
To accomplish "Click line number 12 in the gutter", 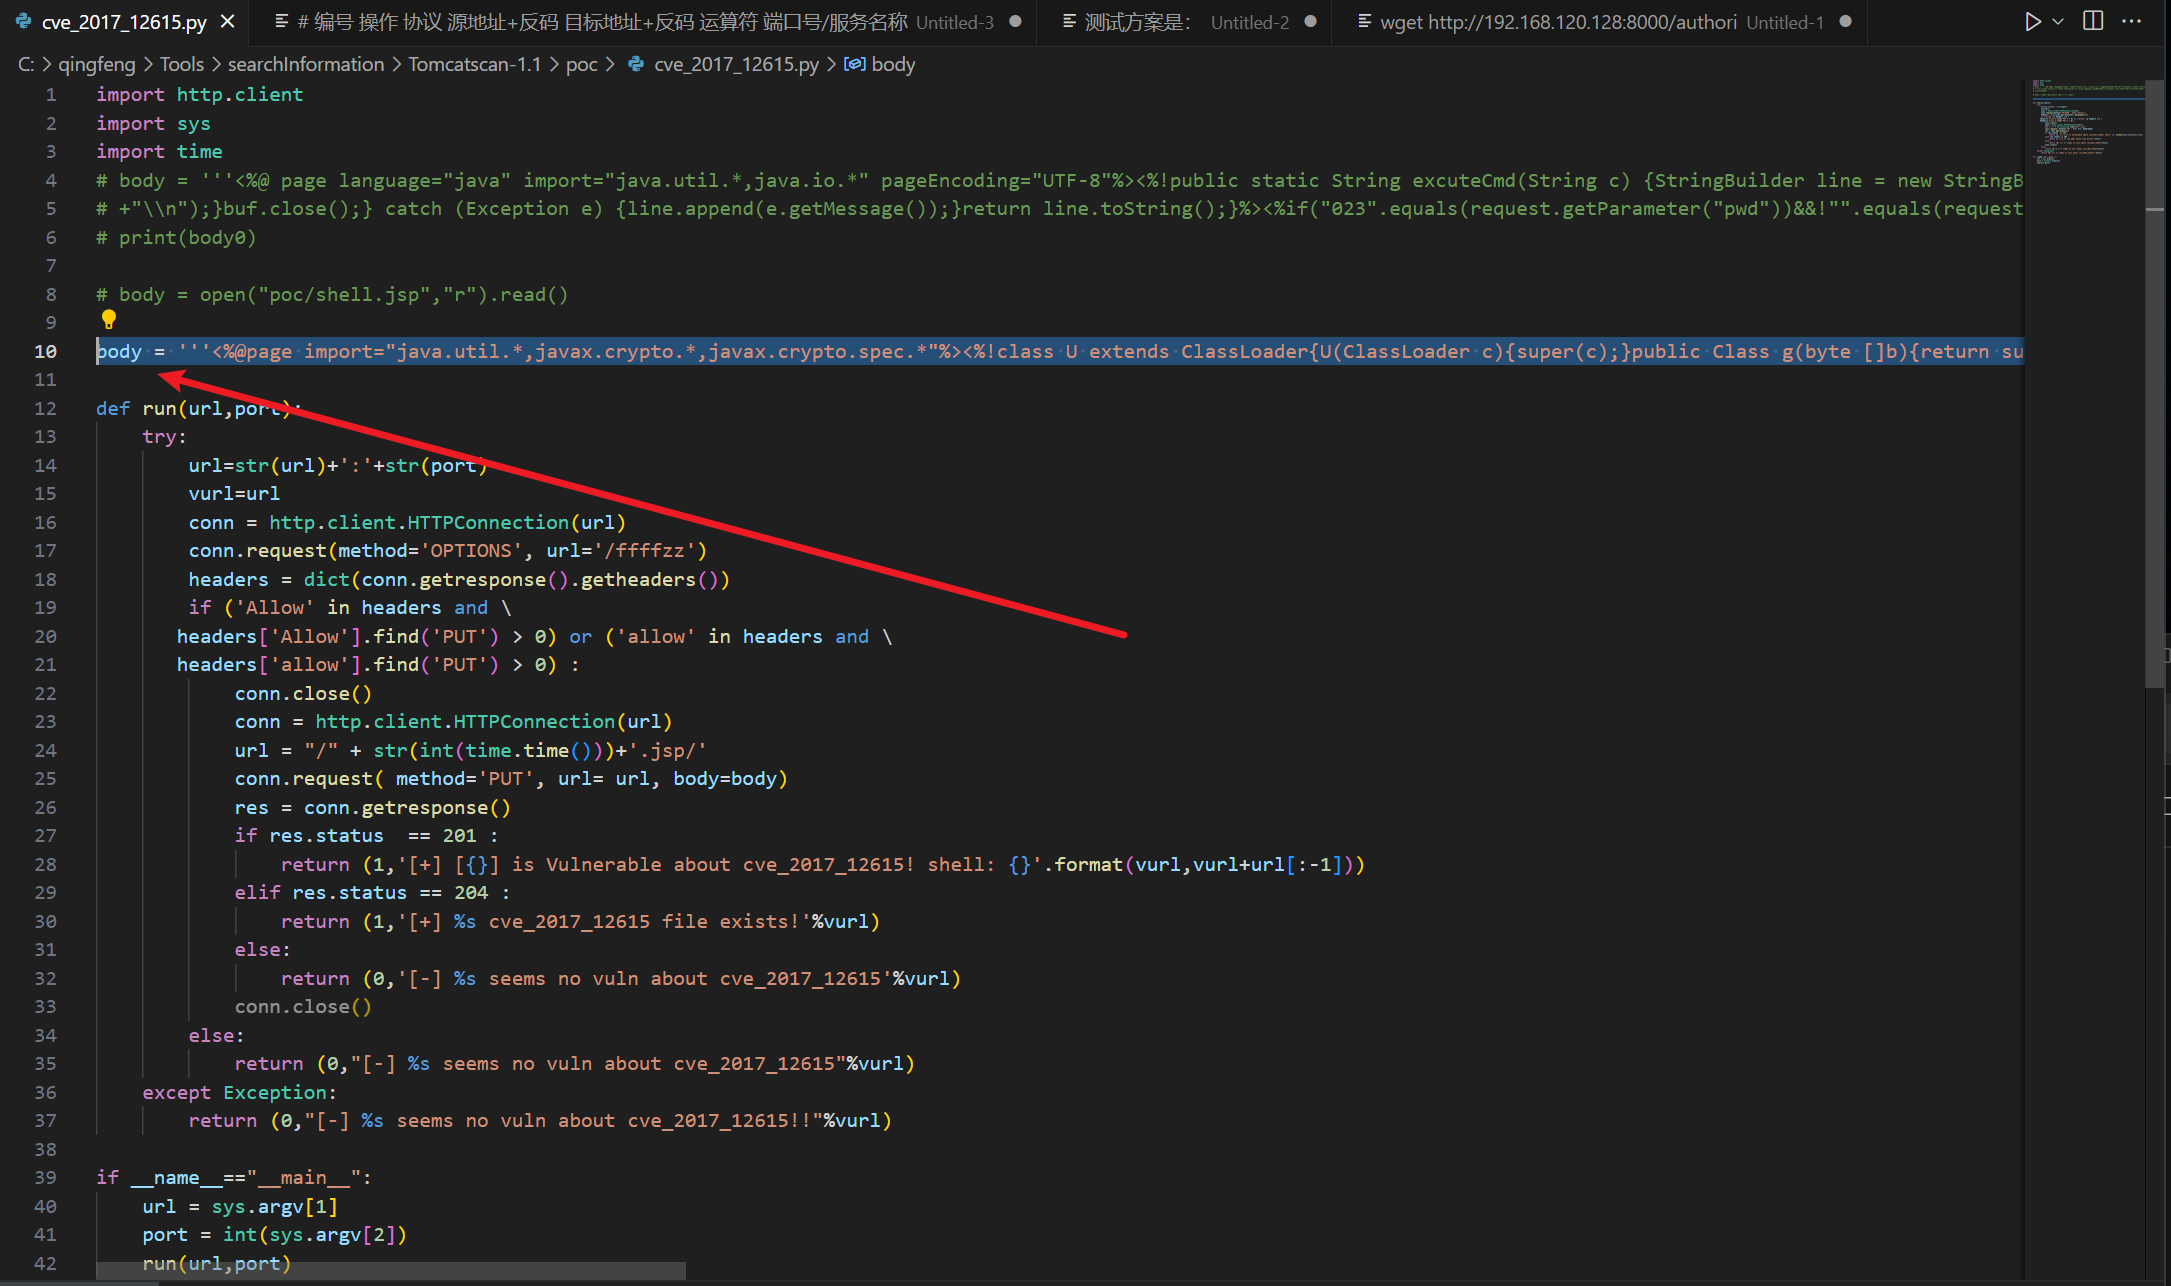I will [x=45, y=408].
